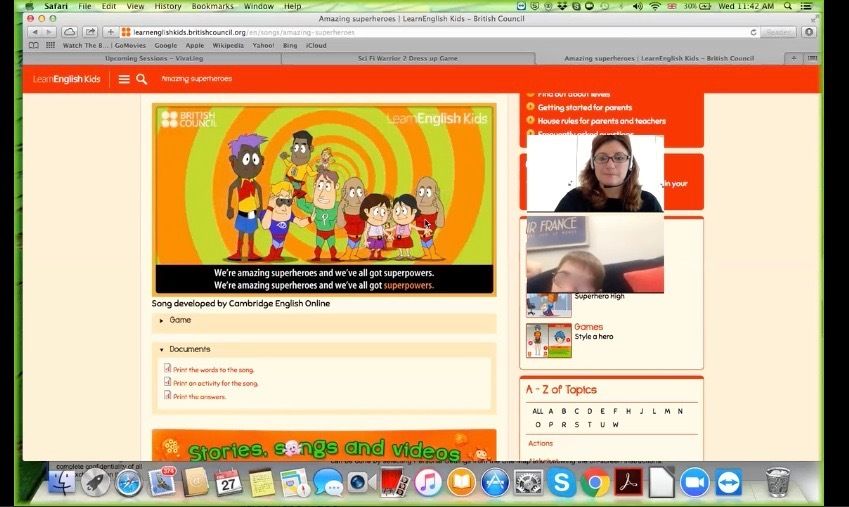Show bookmarks sidebar via the book icon
Viewport: 849px width, 507px height.
click(34, 46)
